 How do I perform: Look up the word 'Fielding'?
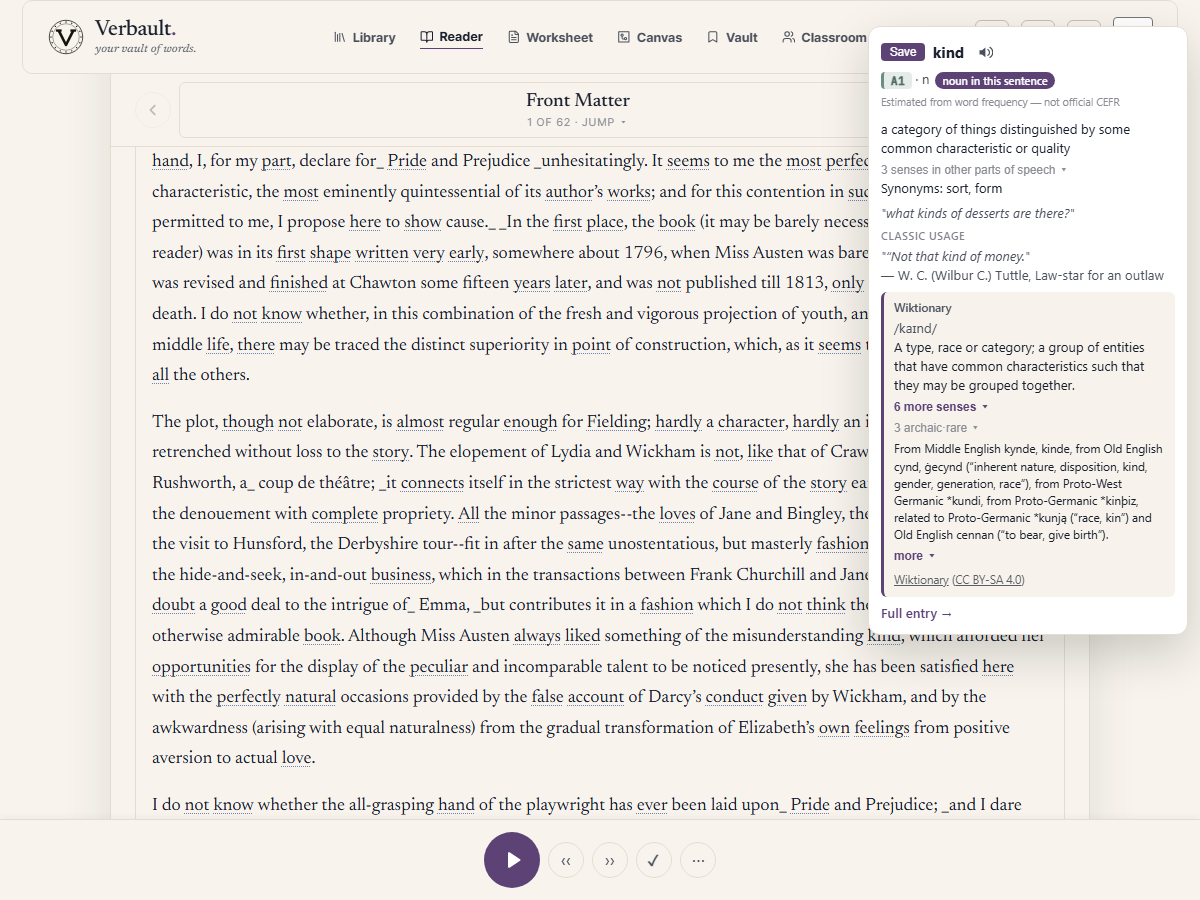tap(616, 422)
